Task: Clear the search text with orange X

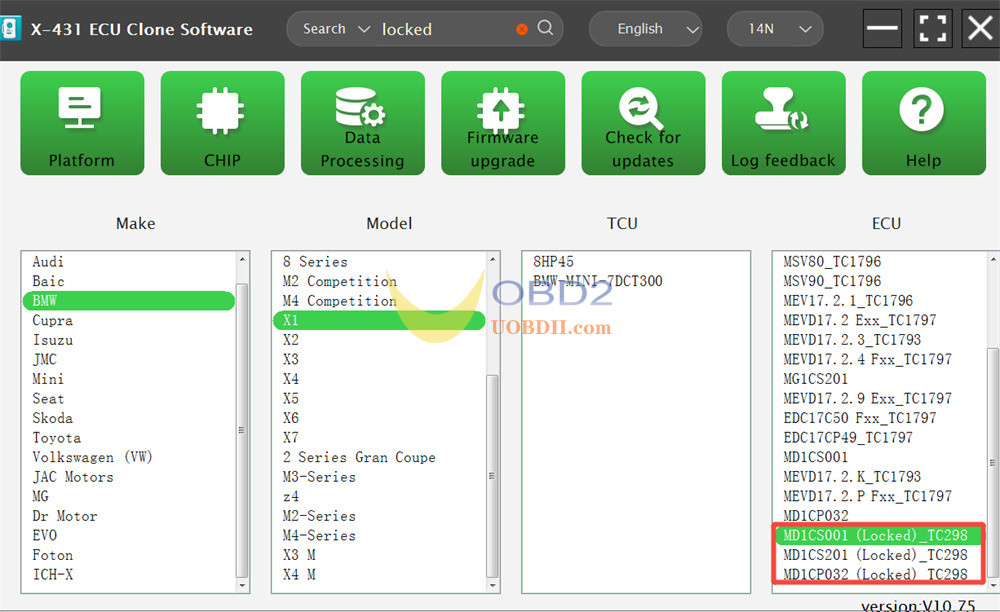Action: point(522,29)
